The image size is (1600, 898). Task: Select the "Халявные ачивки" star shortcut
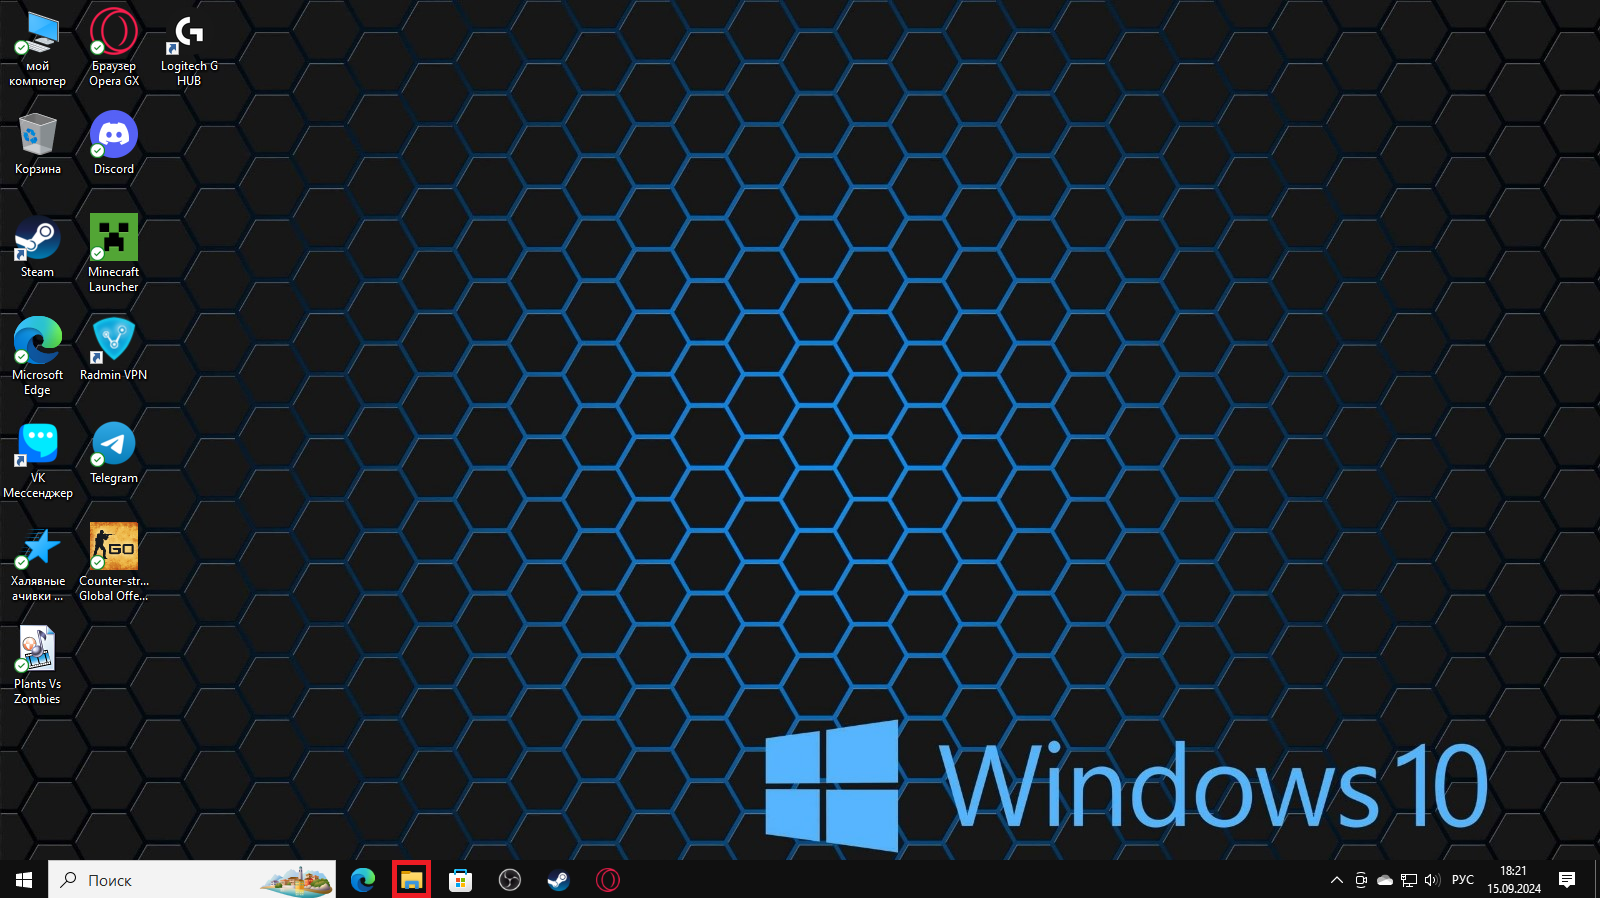38,563
